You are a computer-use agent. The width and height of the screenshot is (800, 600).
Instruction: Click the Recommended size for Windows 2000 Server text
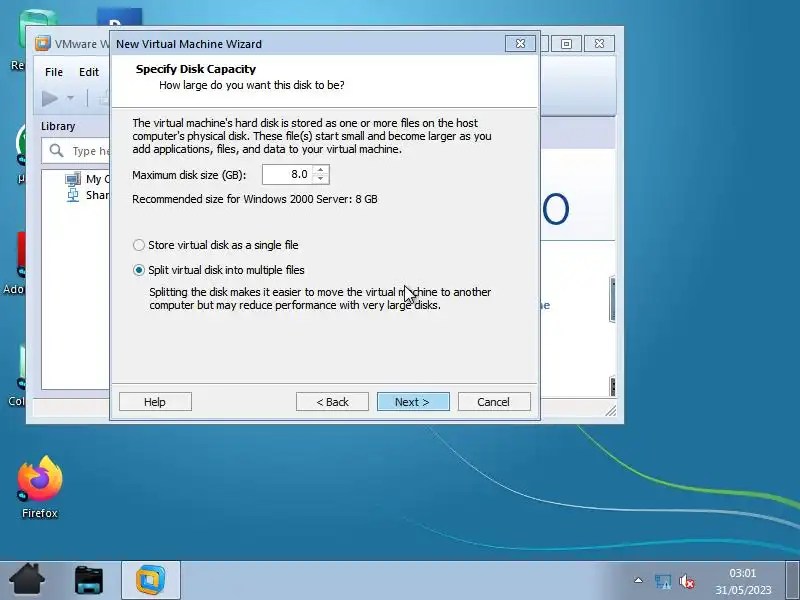255,199
